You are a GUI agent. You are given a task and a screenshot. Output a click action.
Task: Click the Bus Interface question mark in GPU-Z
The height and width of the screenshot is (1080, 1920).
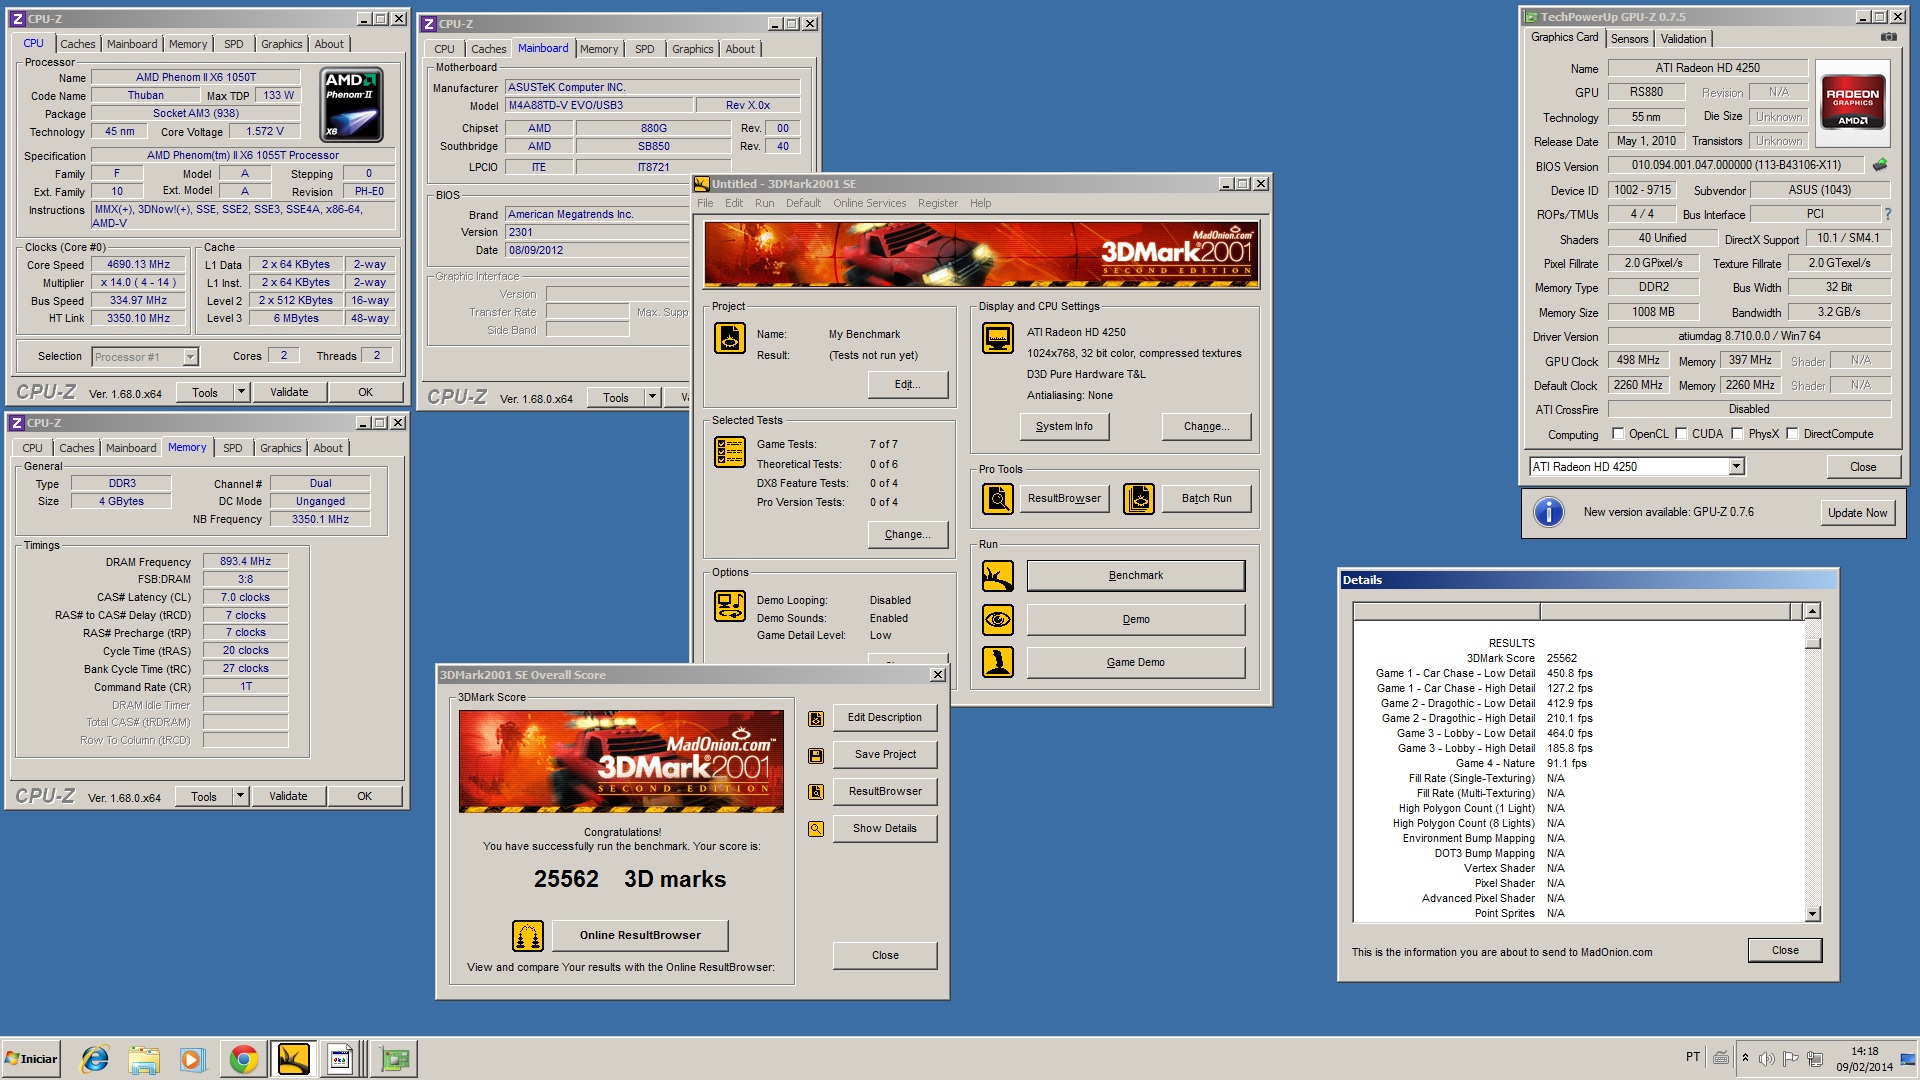click(1887, 214)
